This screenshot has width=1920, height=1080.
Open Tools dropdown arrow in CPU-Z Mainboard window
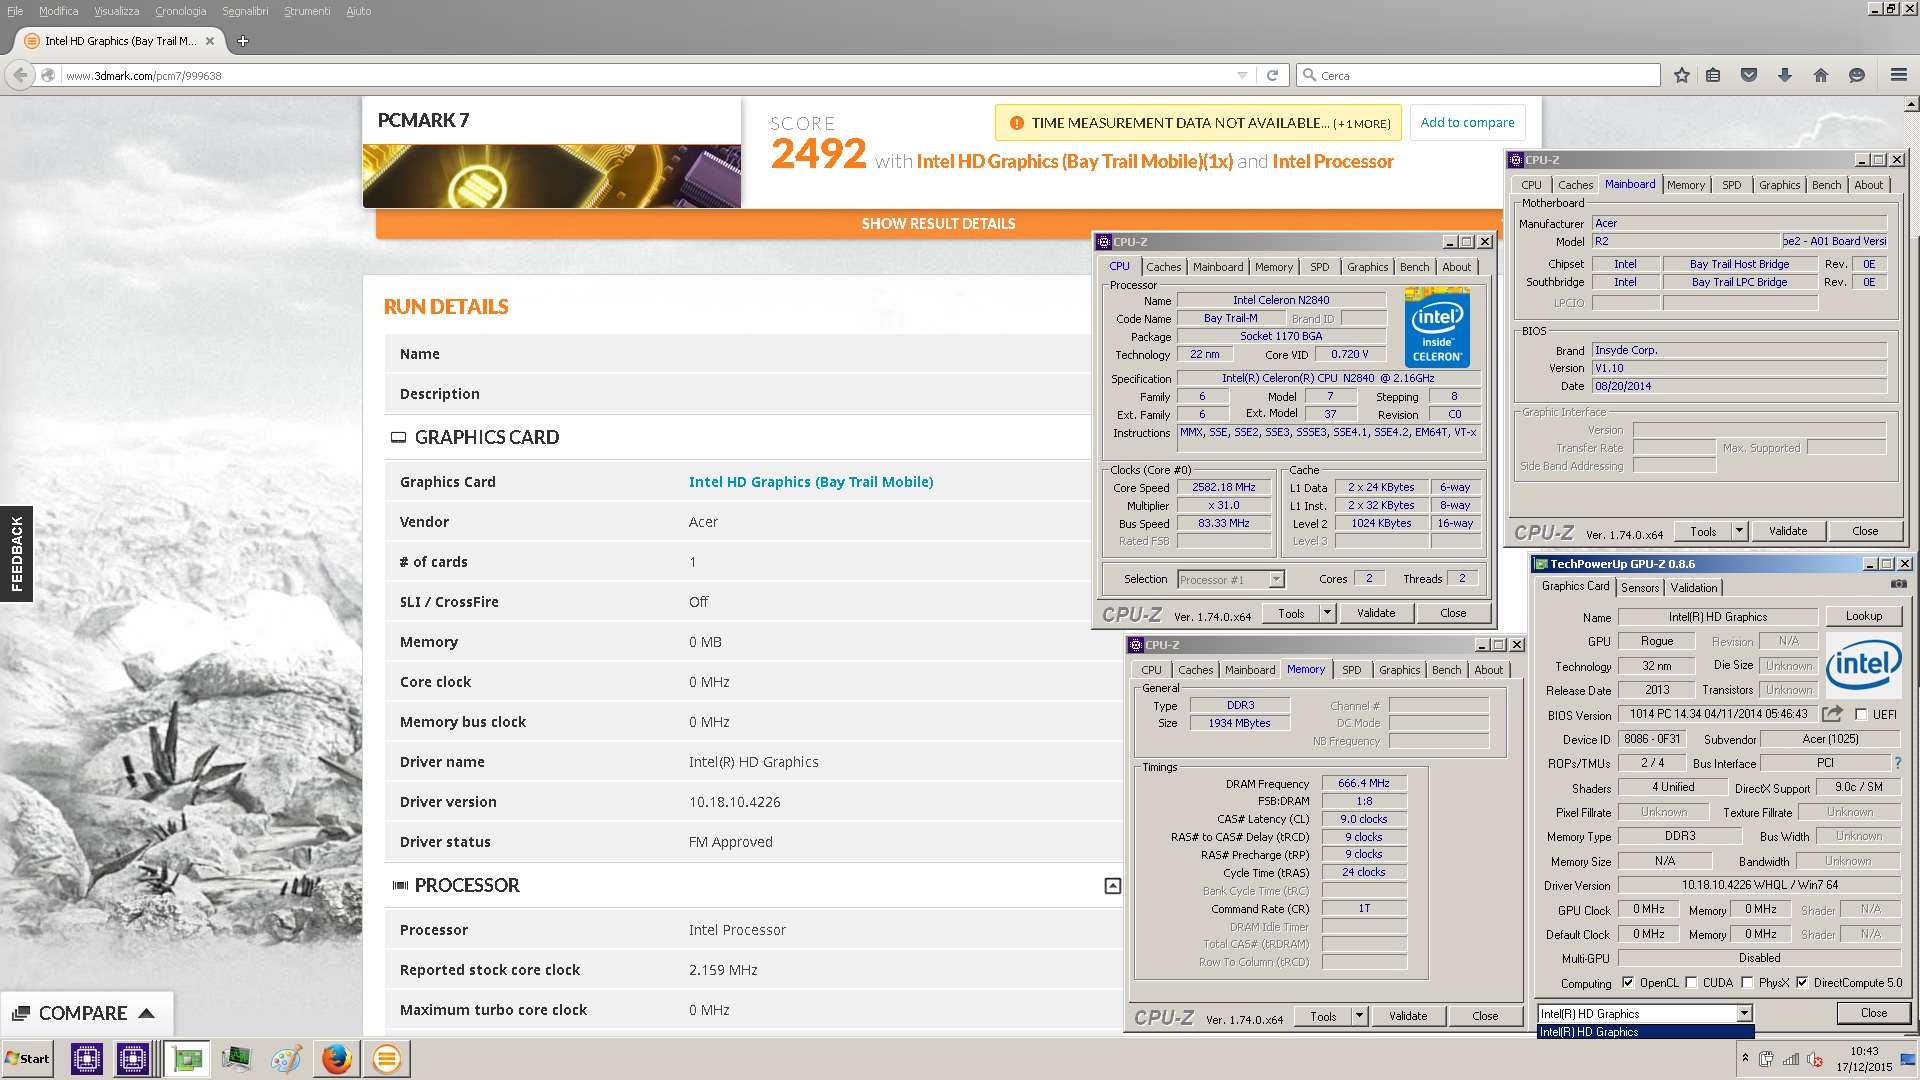(x=1739, y=531)
